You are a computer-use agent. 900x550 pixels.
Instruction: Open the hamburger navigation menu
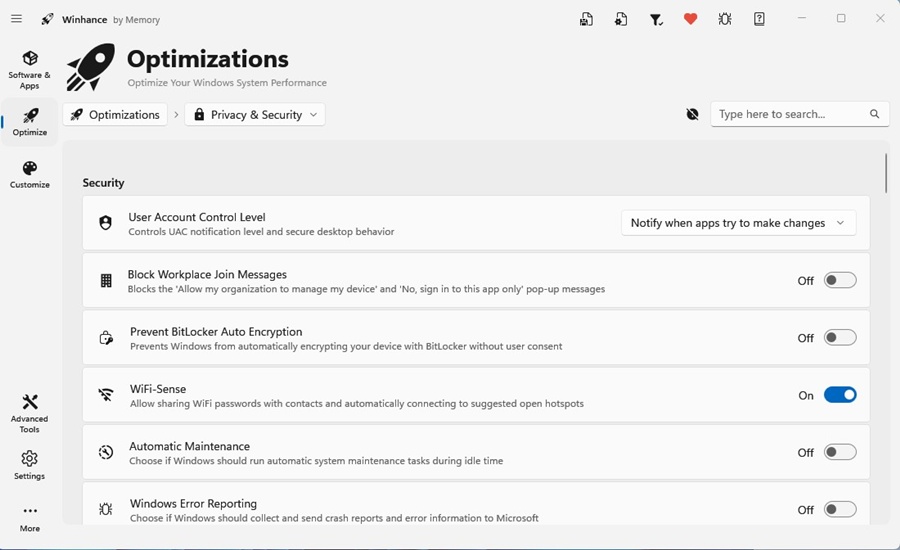pos(16,19)
